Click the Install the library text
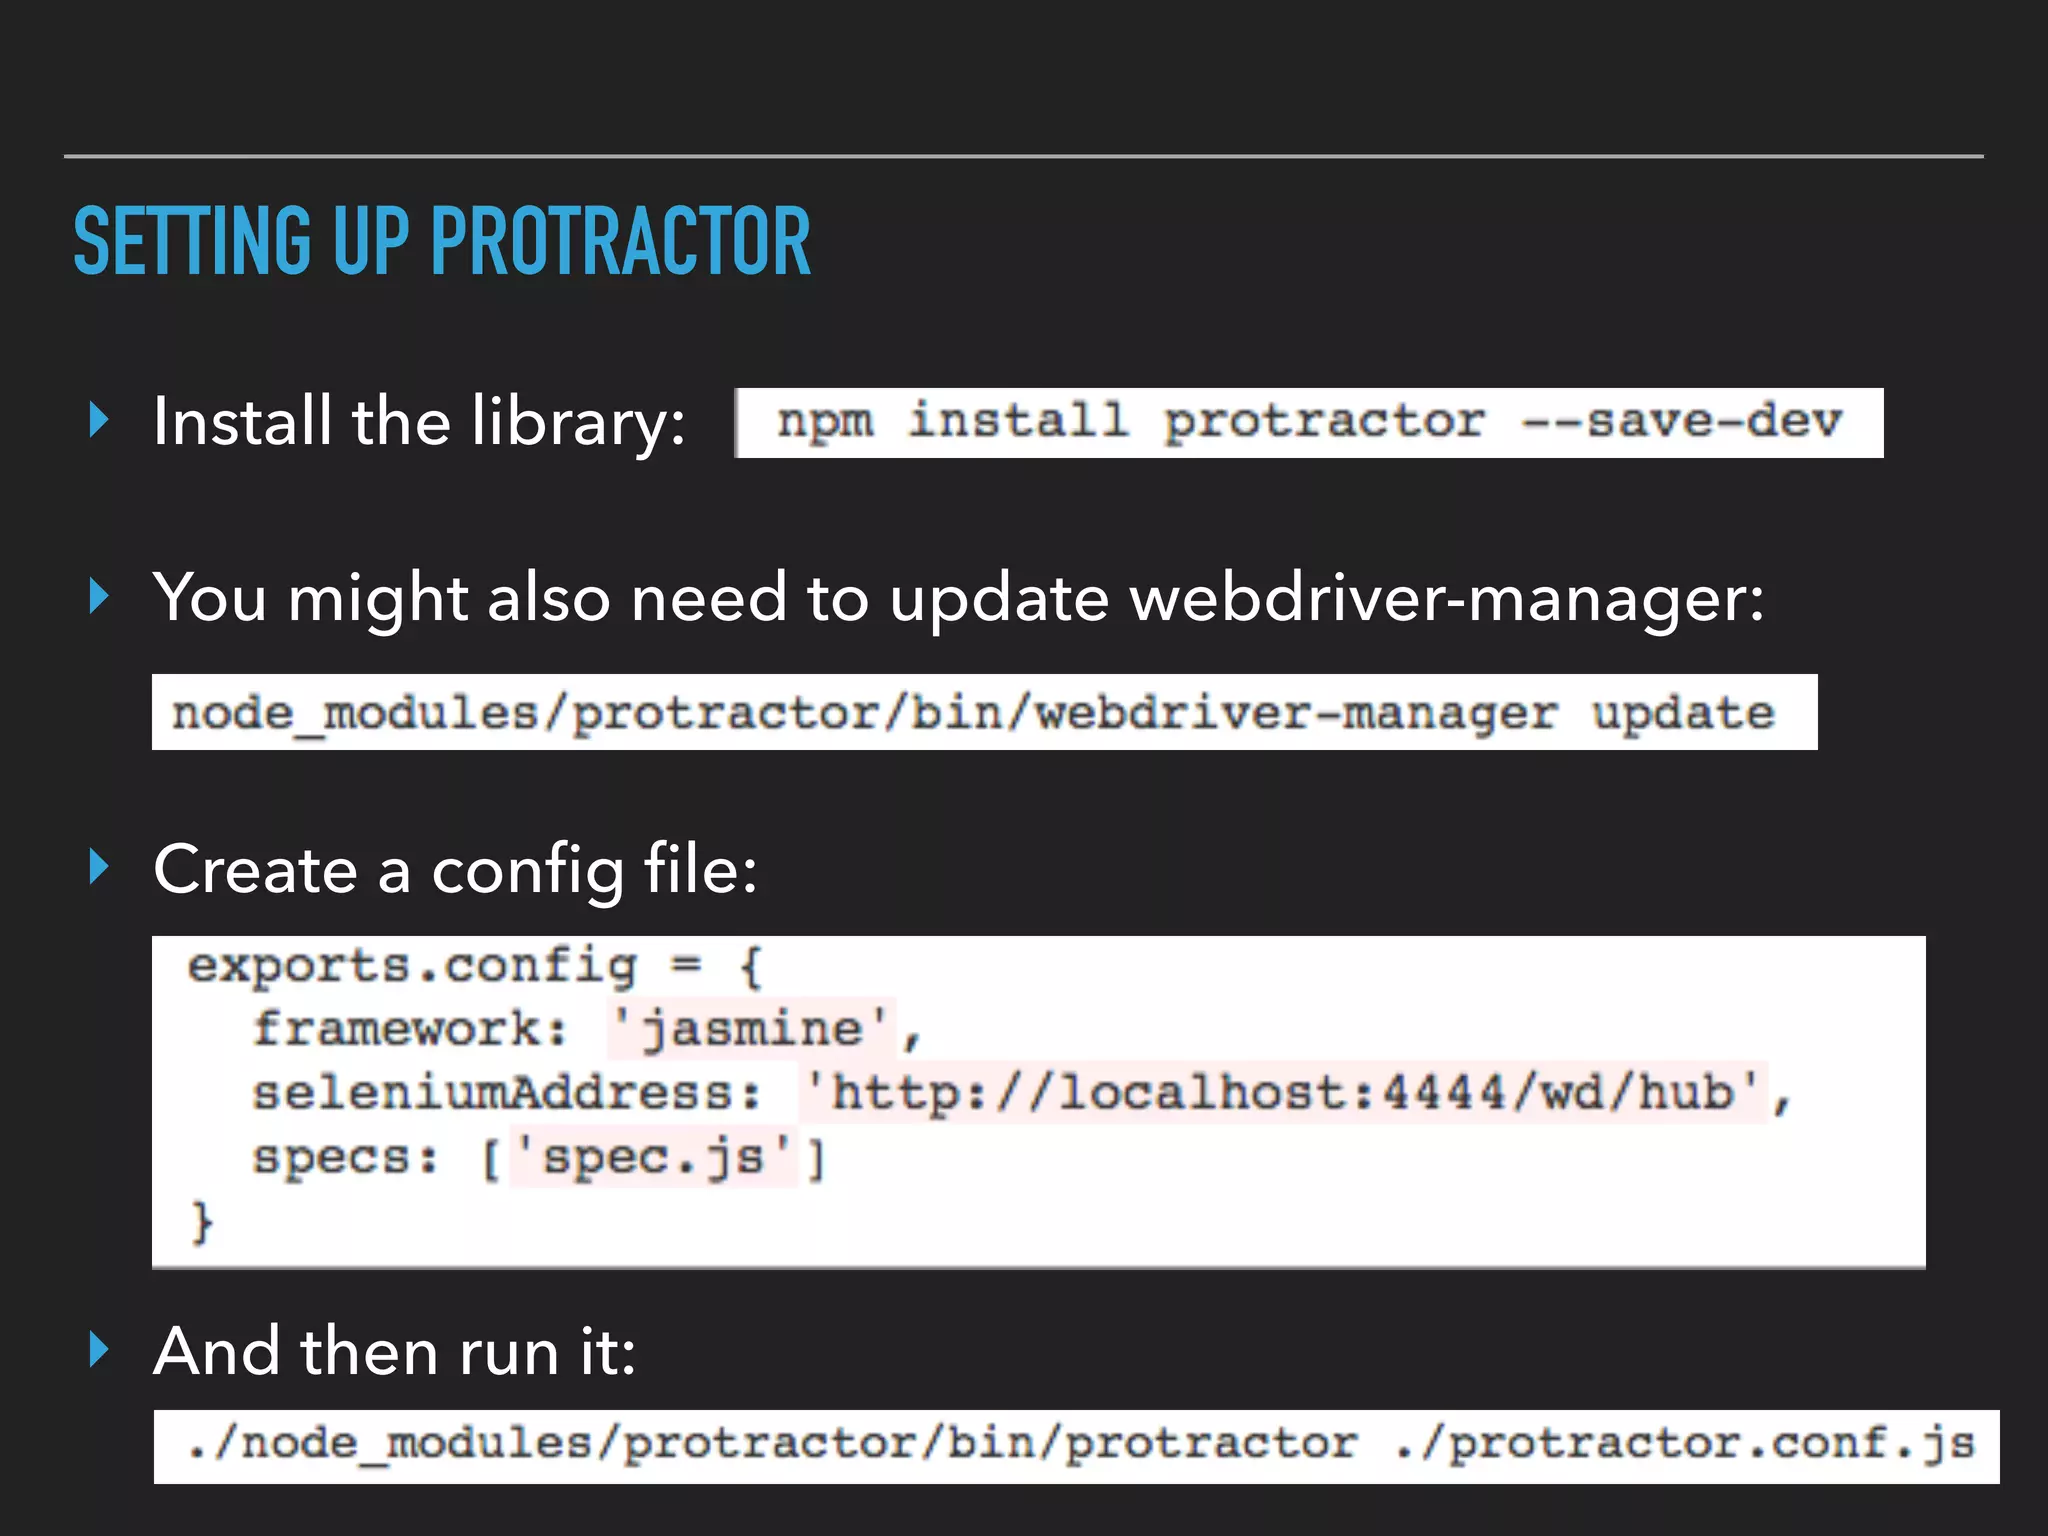Image resolution: width=2048 pixels, height=1536 pixels. 418,422
